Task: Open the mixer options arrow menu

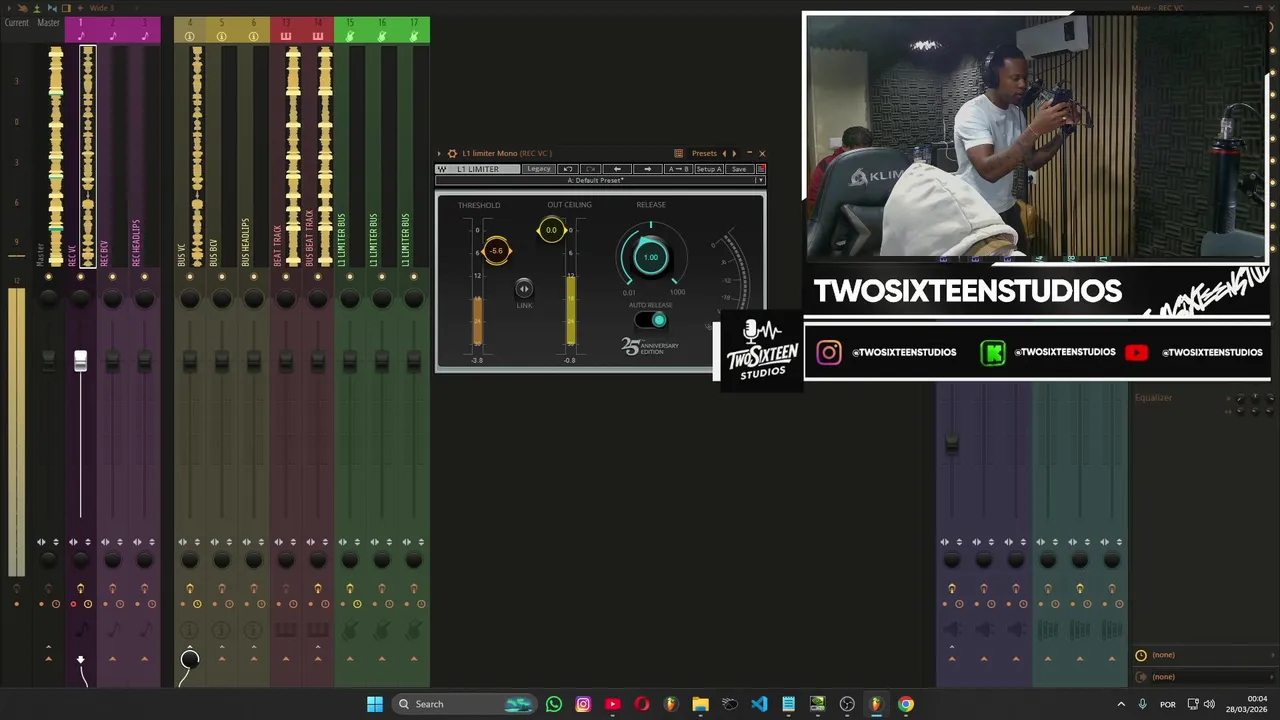Action: tap(9, 8)
